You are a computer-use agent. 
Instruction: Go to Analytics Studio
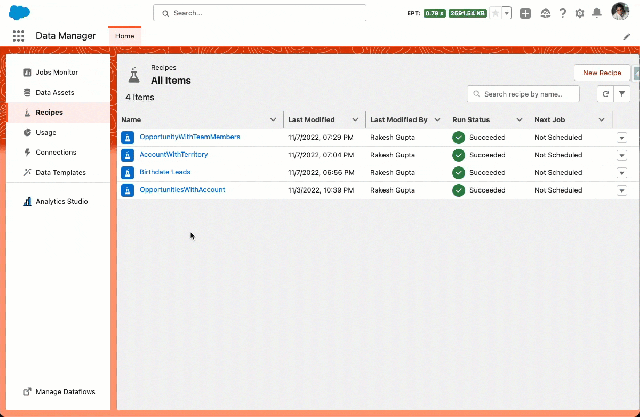pyautogui.click(x=58, y=201)
